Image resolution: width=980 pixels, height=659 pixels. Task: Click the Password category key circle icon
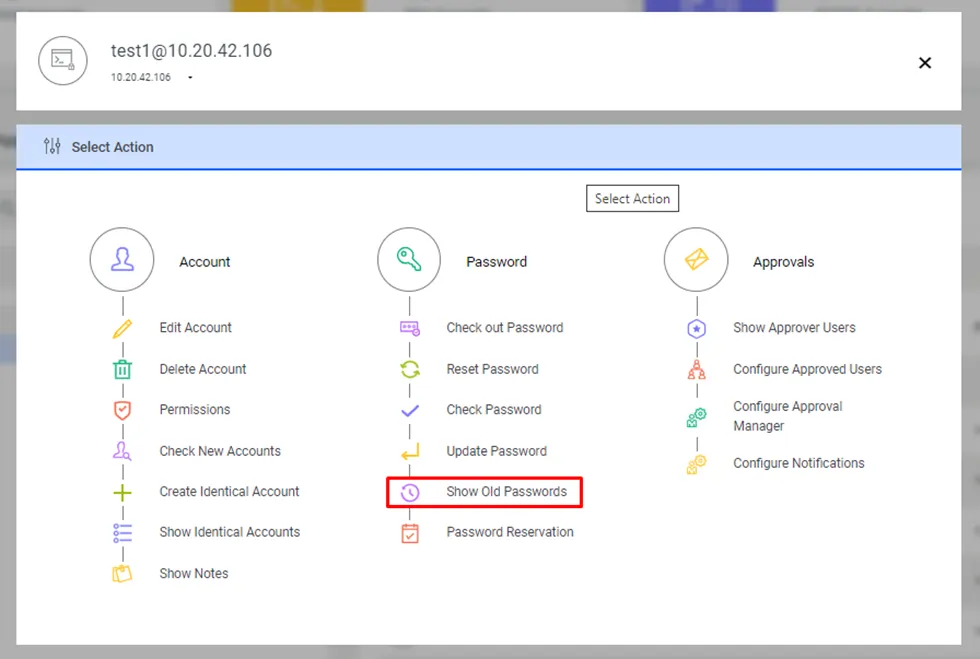[x=409, y=259]
